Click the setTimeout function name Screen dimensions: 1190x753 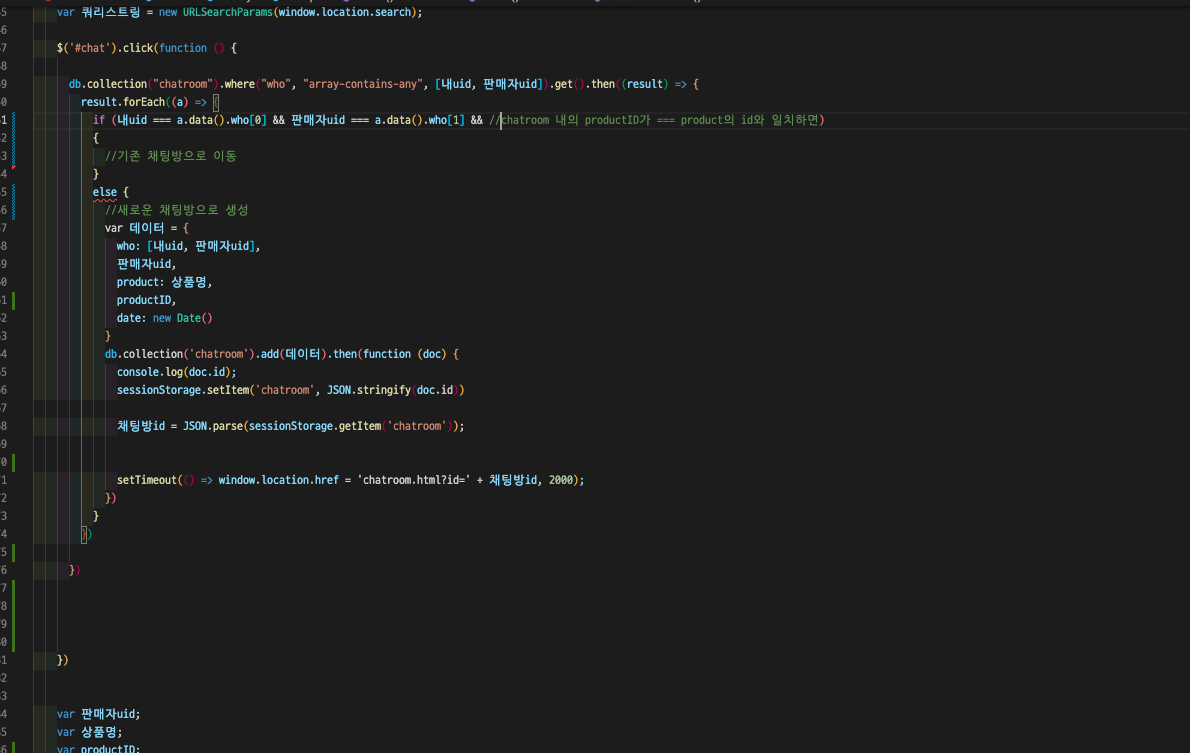click(146, 480)
